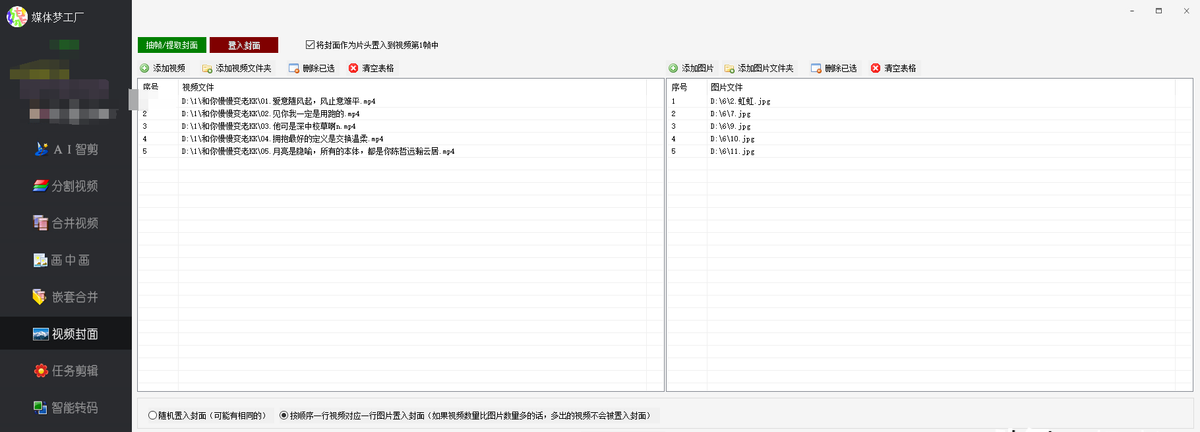
Task: Select video row 01.爱意随风起，风止意难平.mp4
Action: click(x=400, y=101)
